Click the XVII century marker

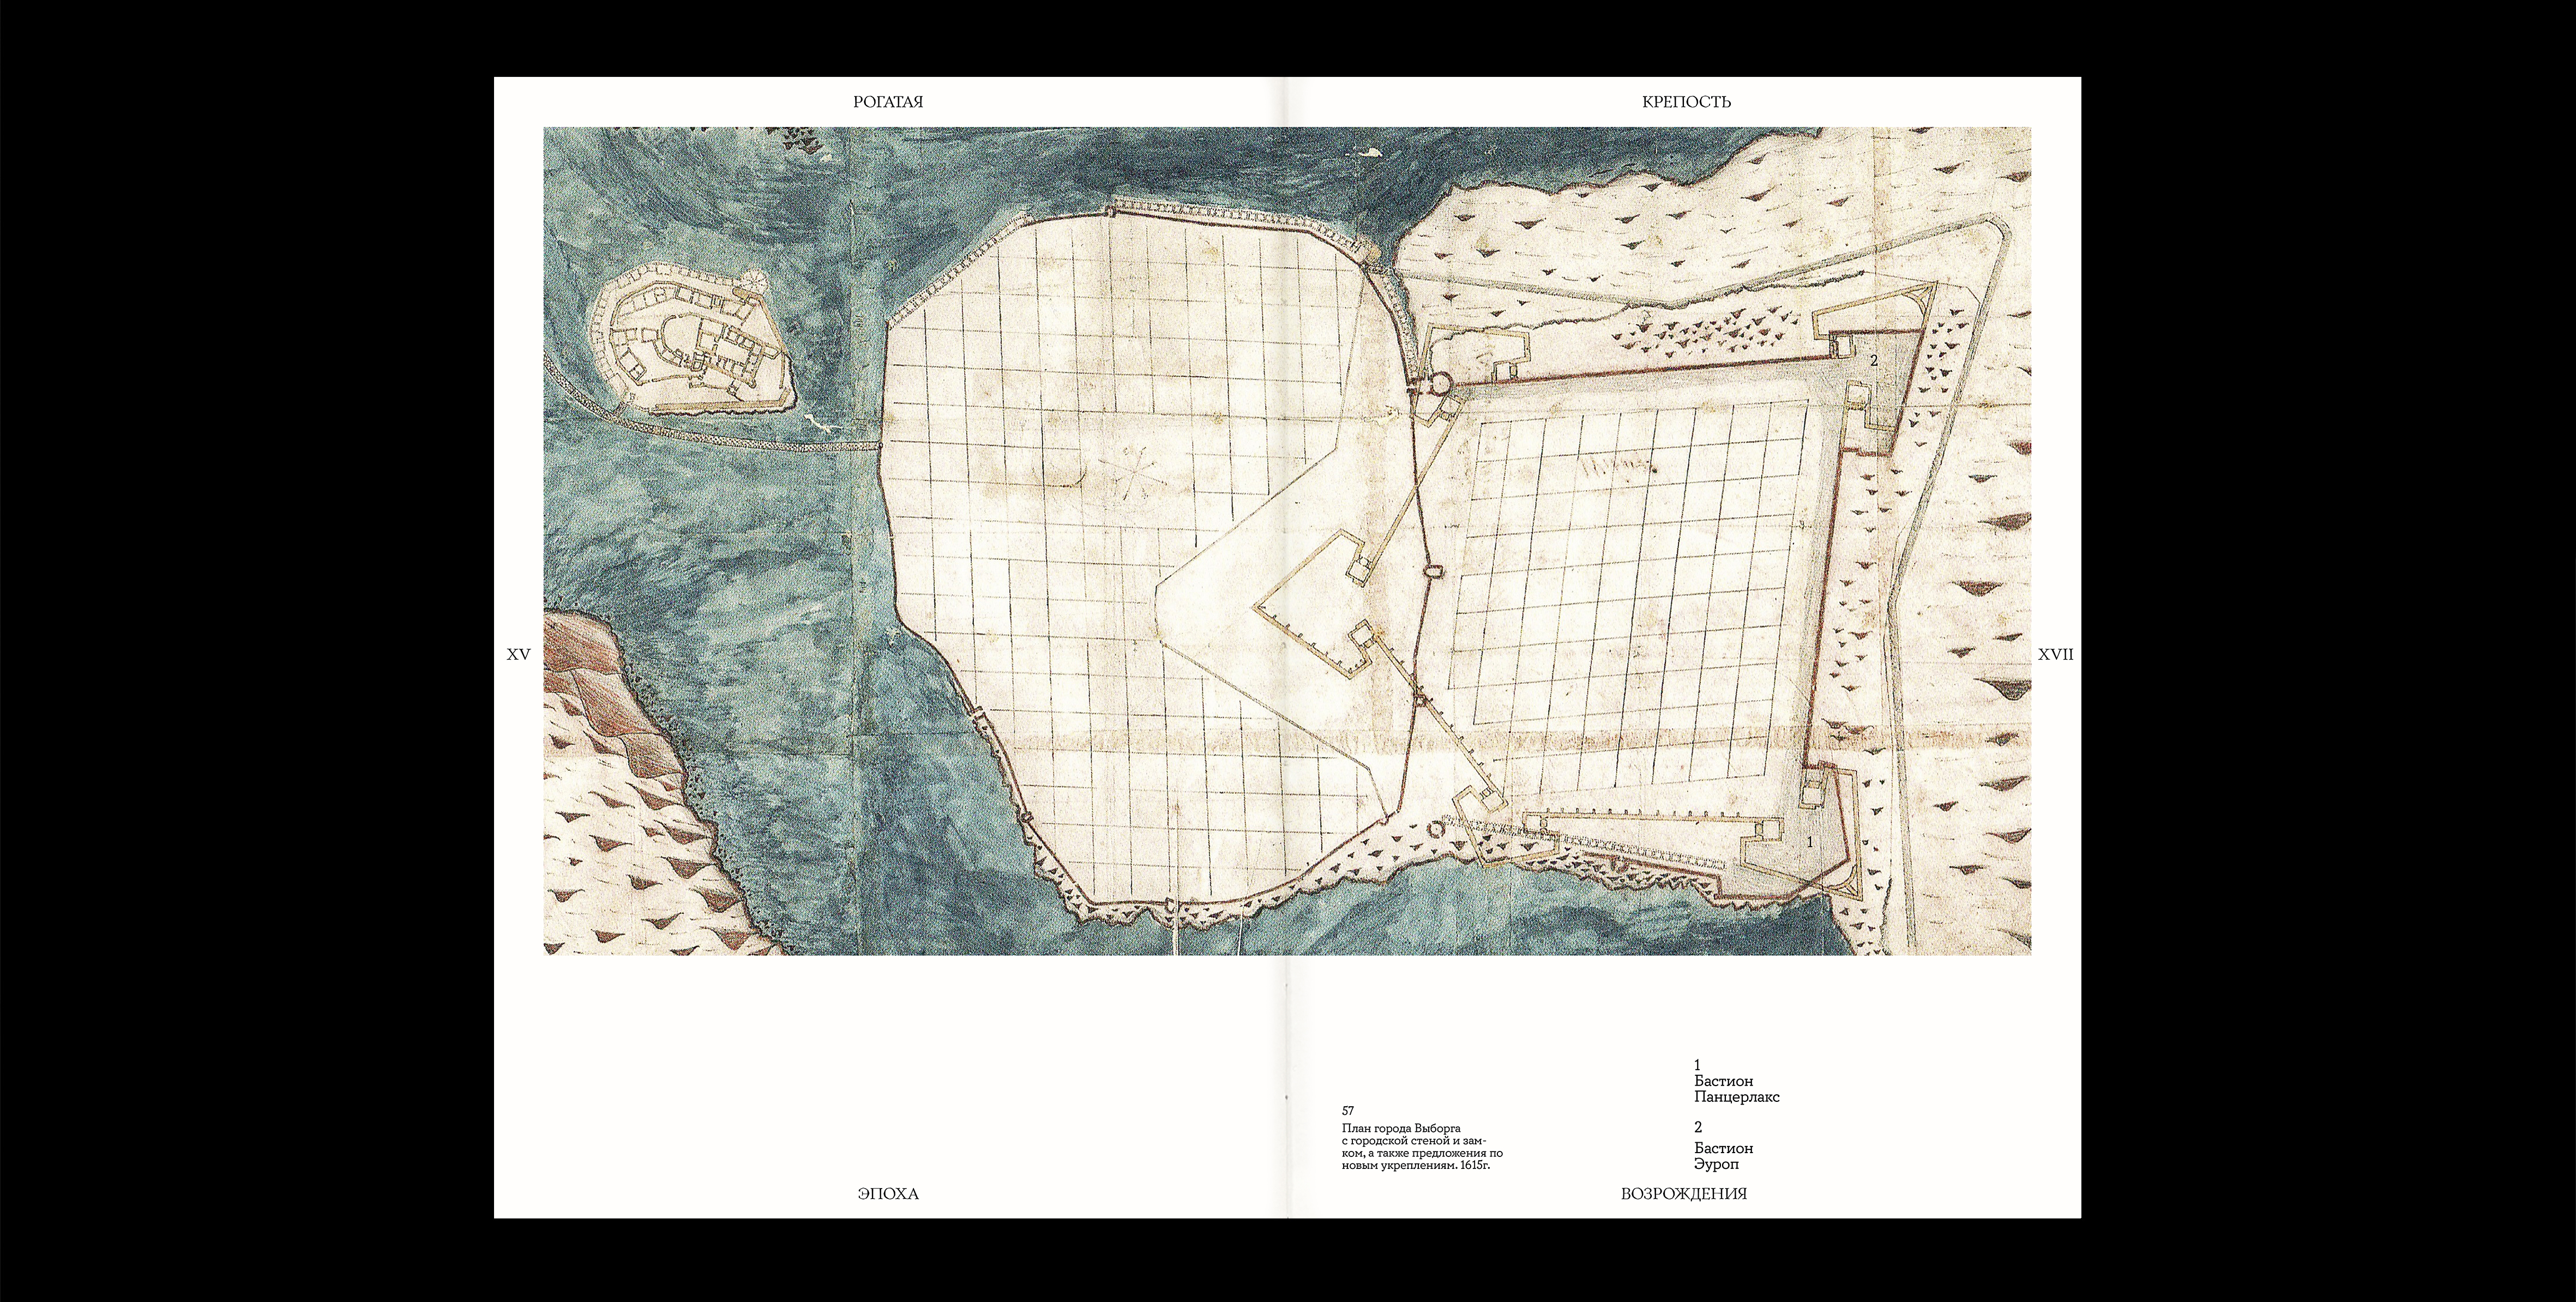2056,654
